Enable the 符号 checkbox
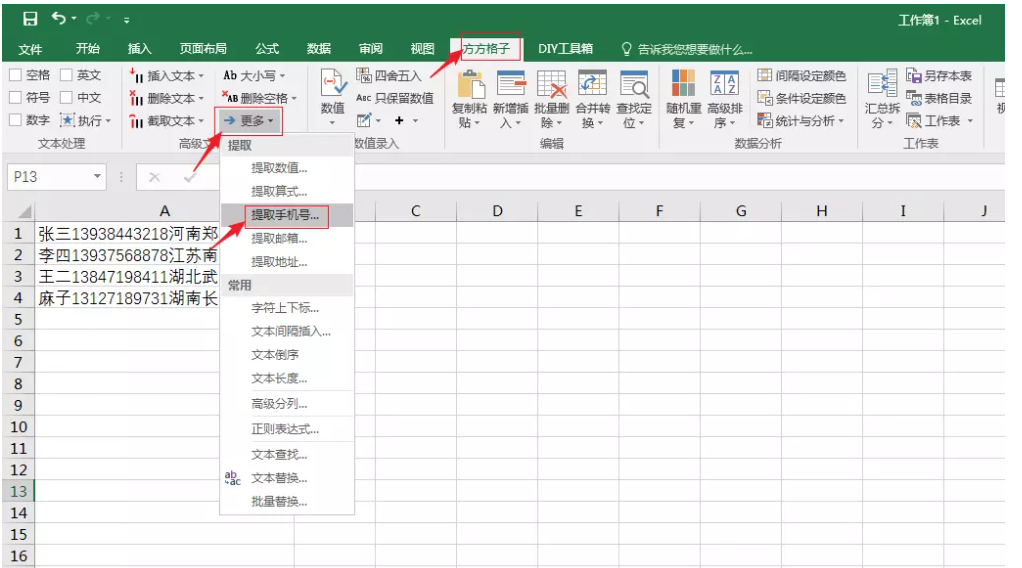1022x568 pixels. [x=16, y=98]
